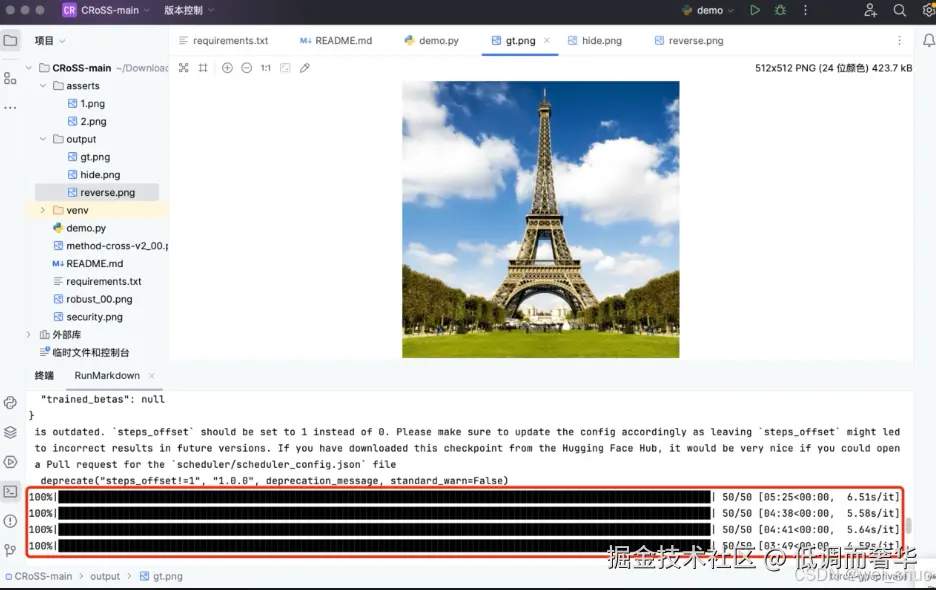Screen dimensions: 936x590
Task: Click CRoSS-main breadcrumb in status bar
Action: pyautogui.click(x=39, y=576)
